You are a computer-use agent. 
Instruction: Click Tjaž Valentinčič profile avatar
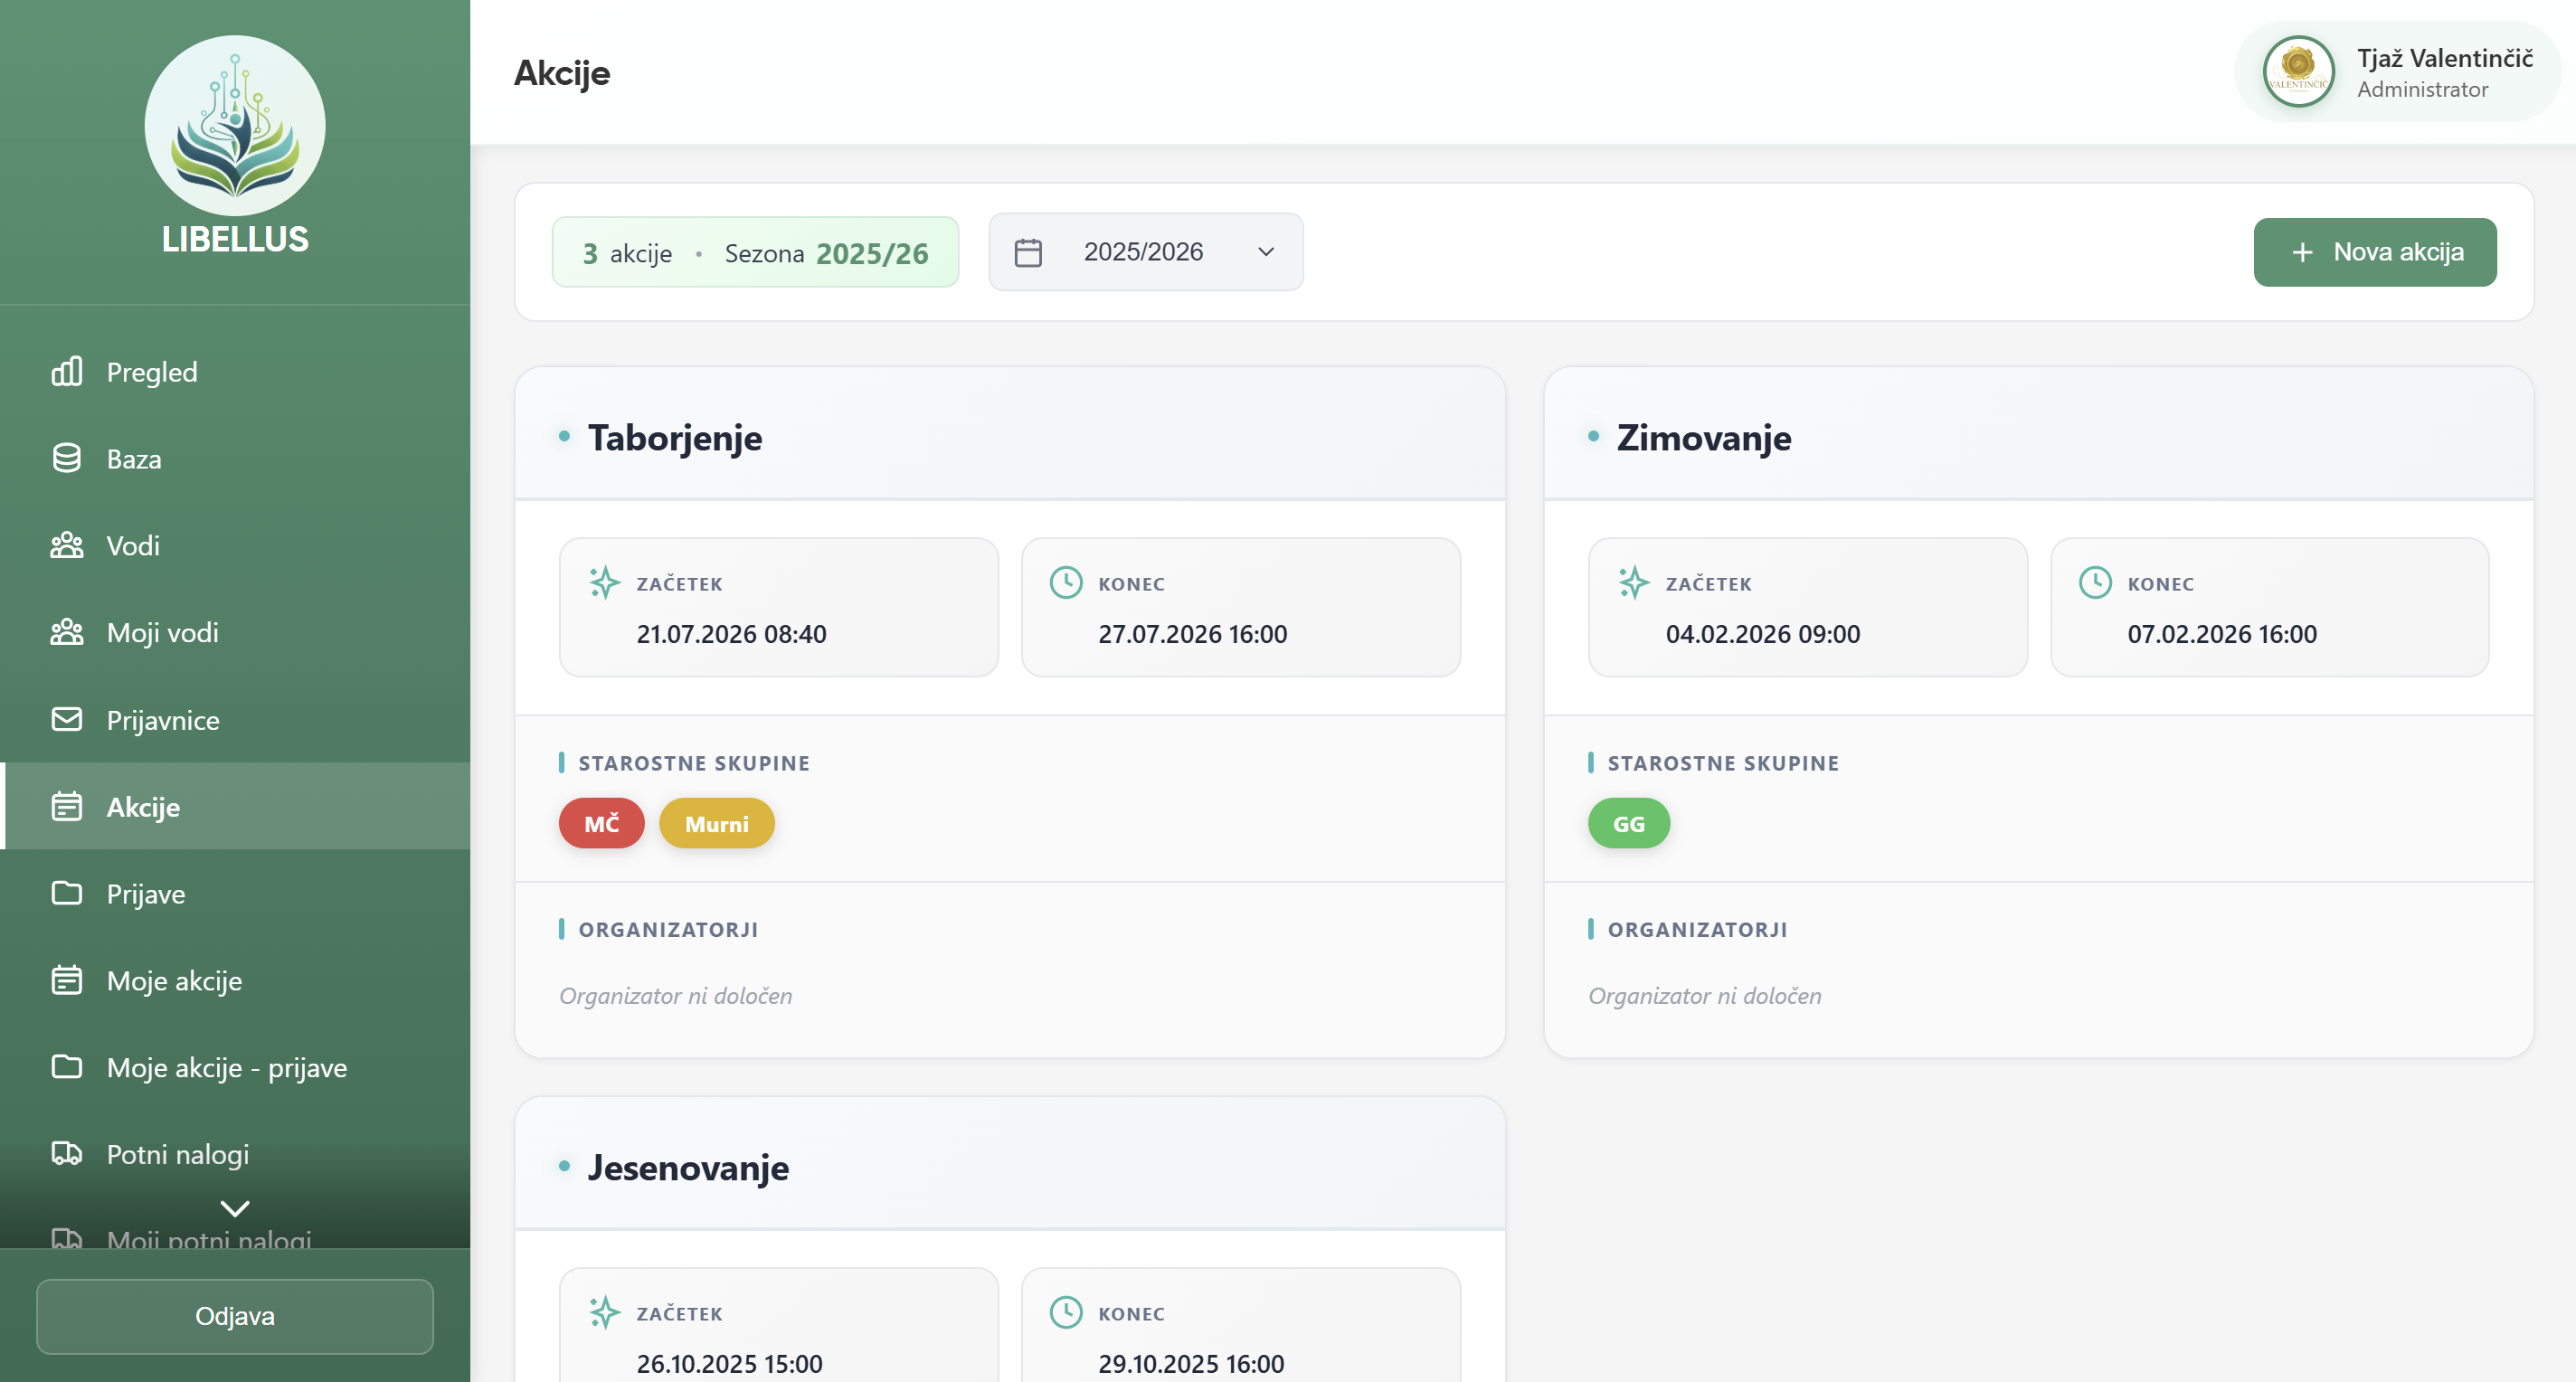(x=2298, y=72)
